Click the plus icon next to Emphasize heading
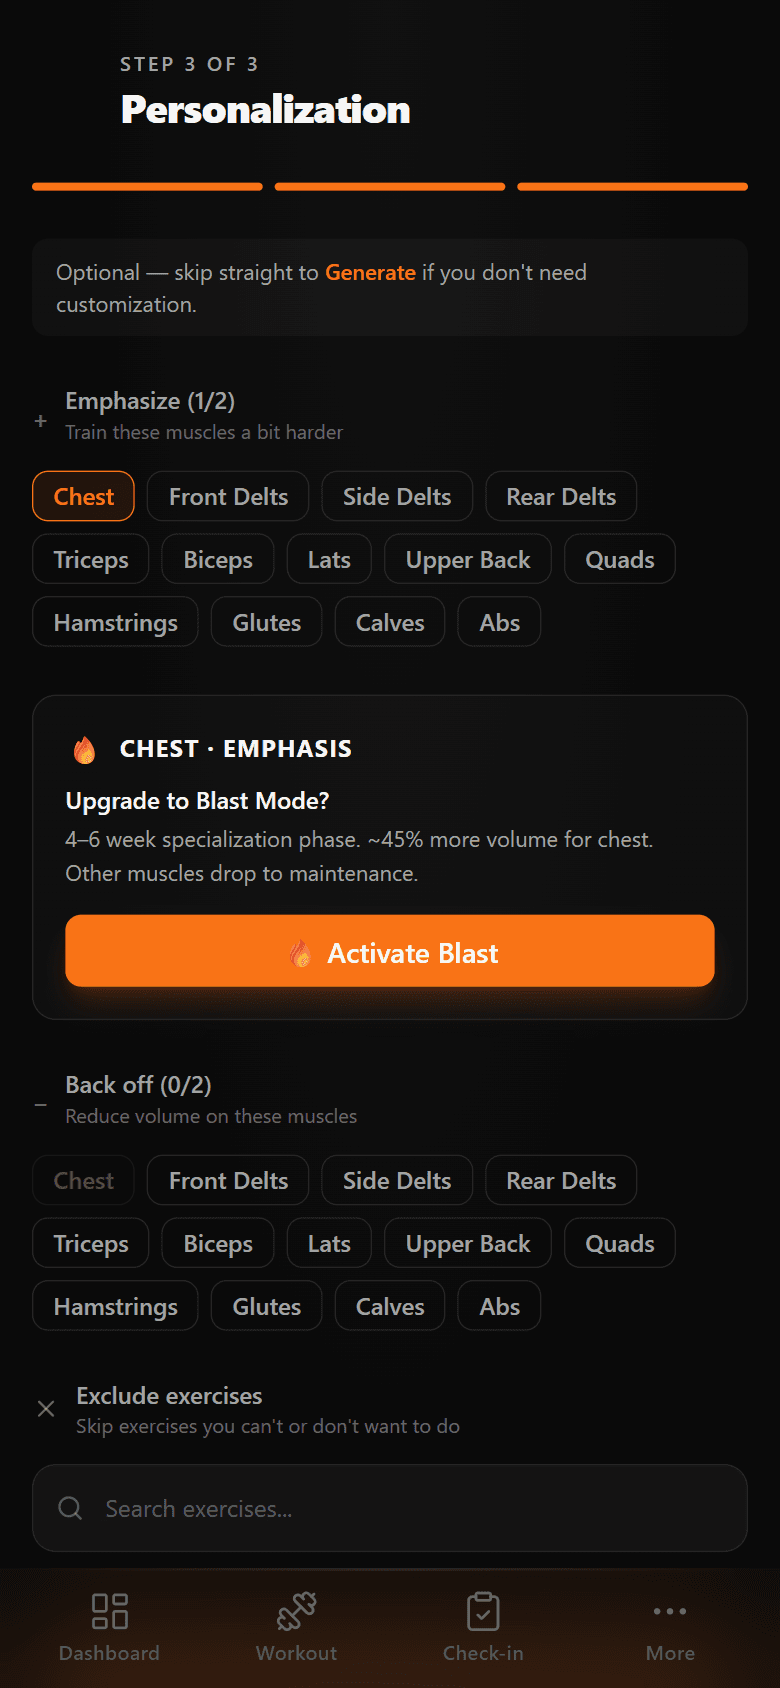 [x=40, y=421]
